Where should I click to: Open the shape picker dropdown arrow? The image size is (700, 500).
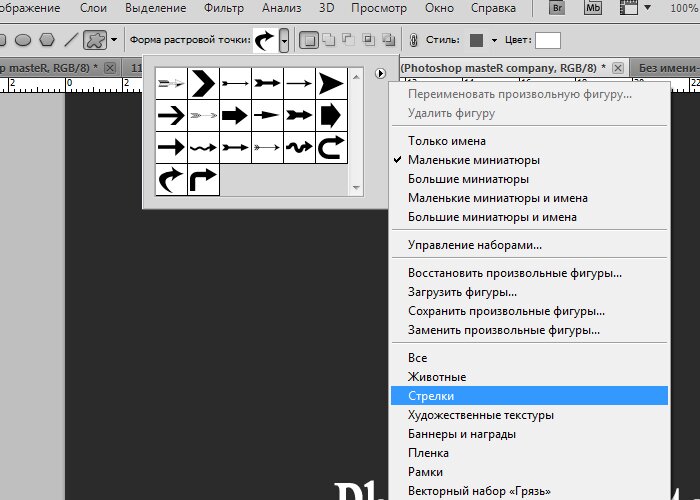285,41
